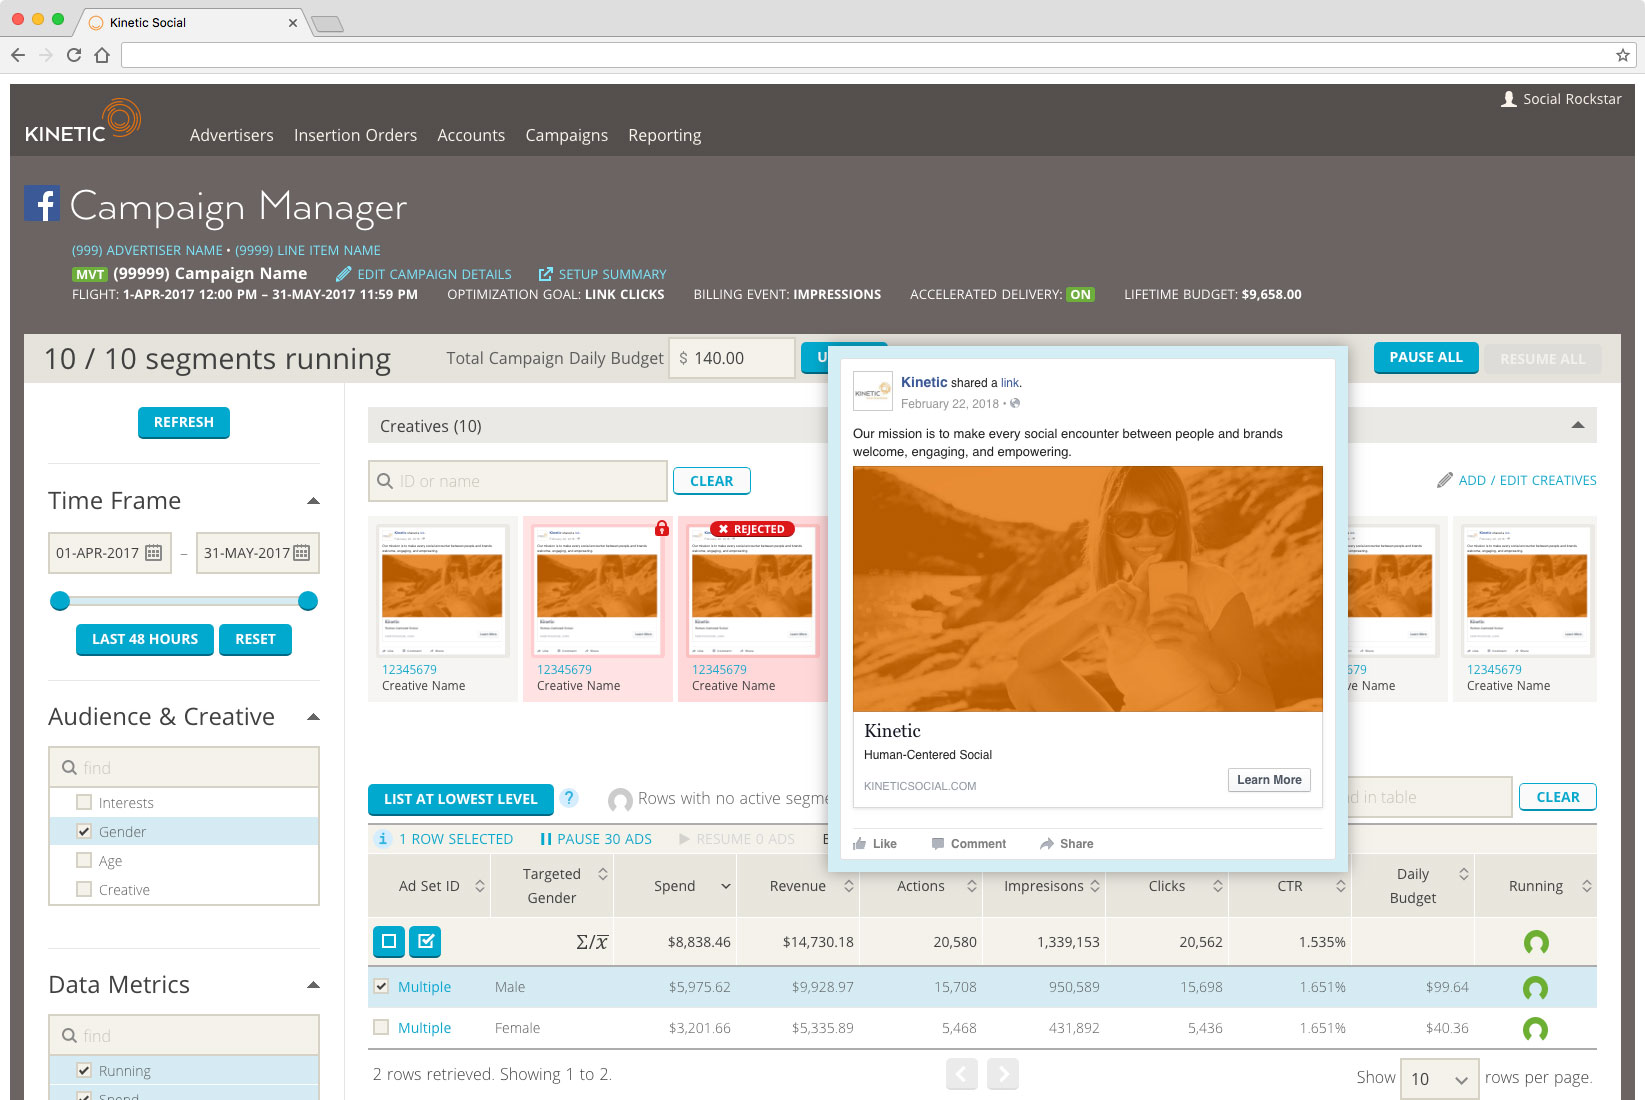1645x1100 pixels.
Task: Sort the Ad Set ID column
Action: pos(480,886)
